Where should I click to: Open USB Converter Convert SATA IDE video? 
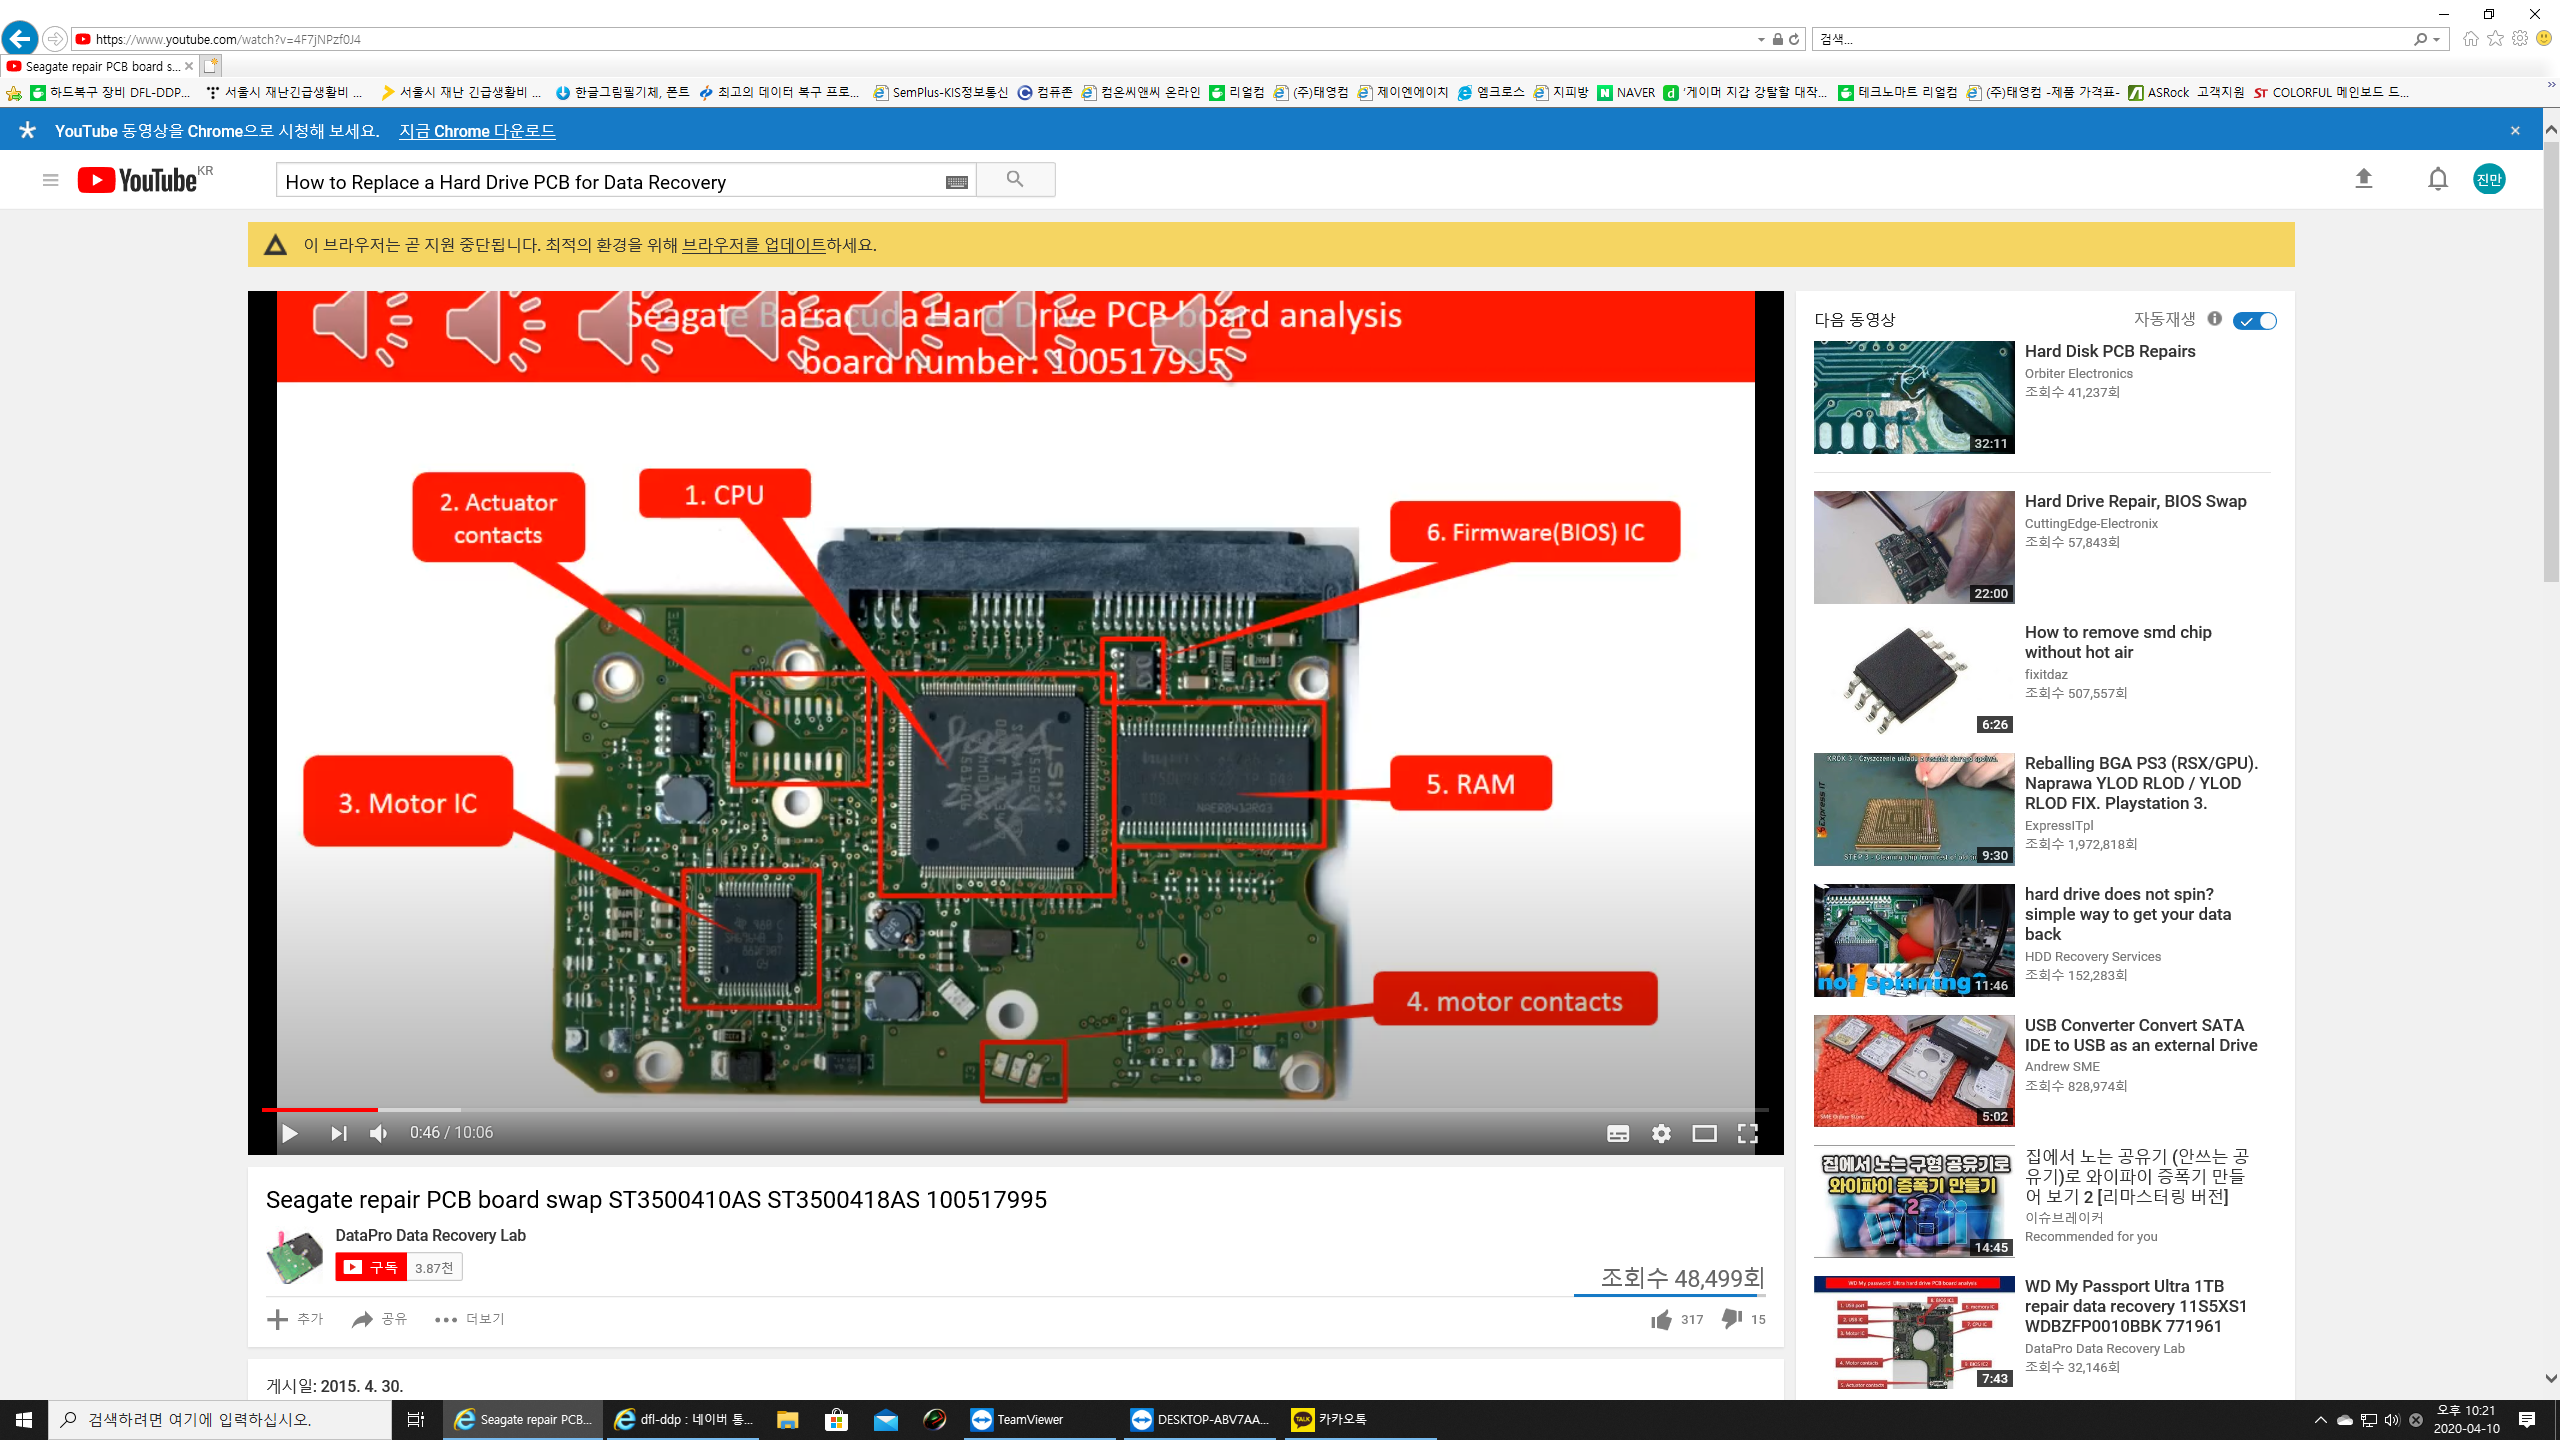click(x=2140, y=1035)
